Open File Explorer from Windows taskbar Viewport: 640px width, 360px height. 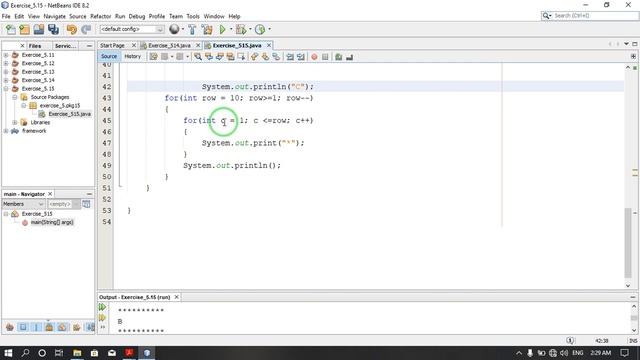tap(77, 353)
